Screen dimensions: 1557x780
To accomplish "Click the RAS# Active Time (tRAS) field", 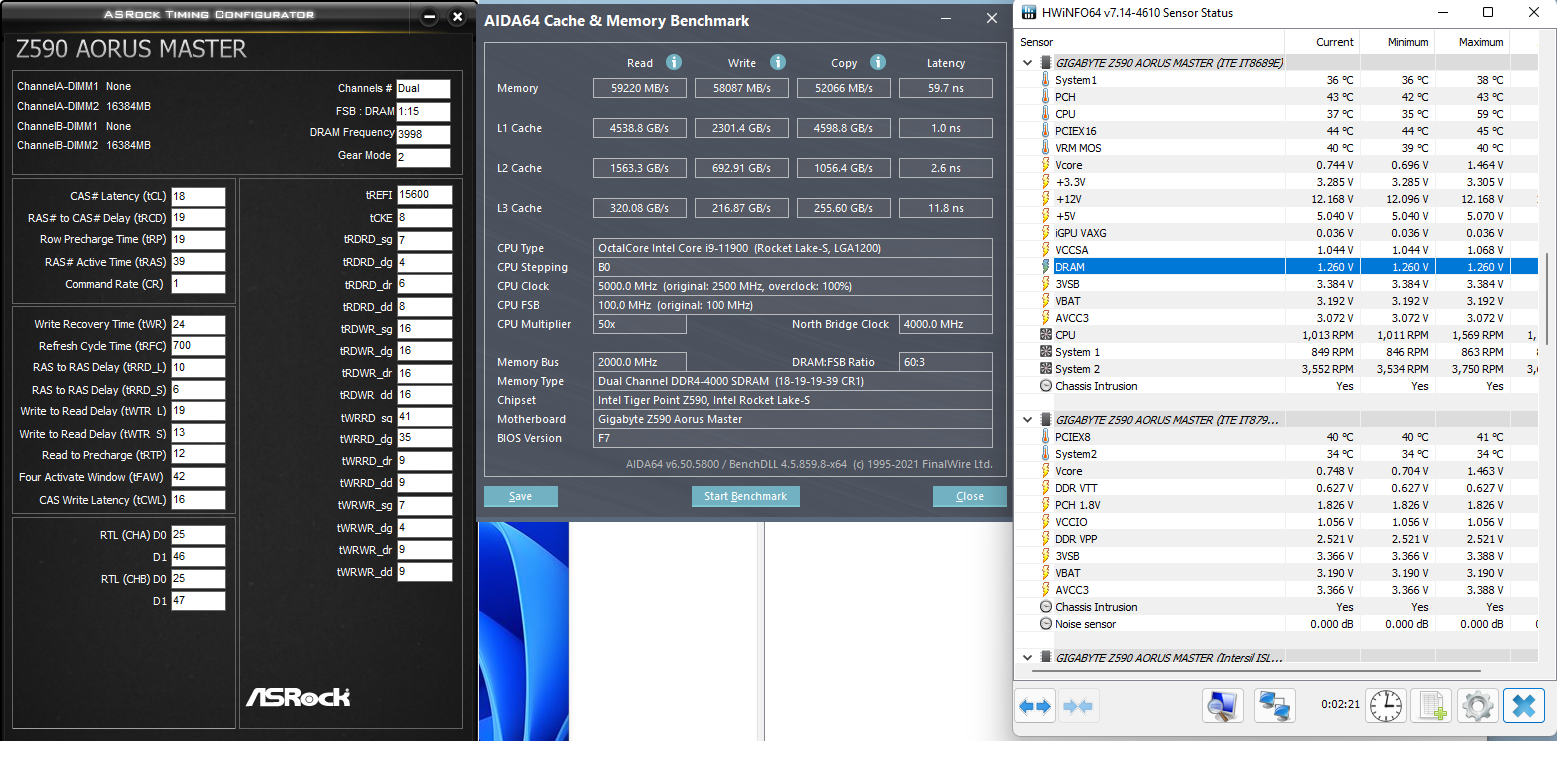I will pos(198,262).
